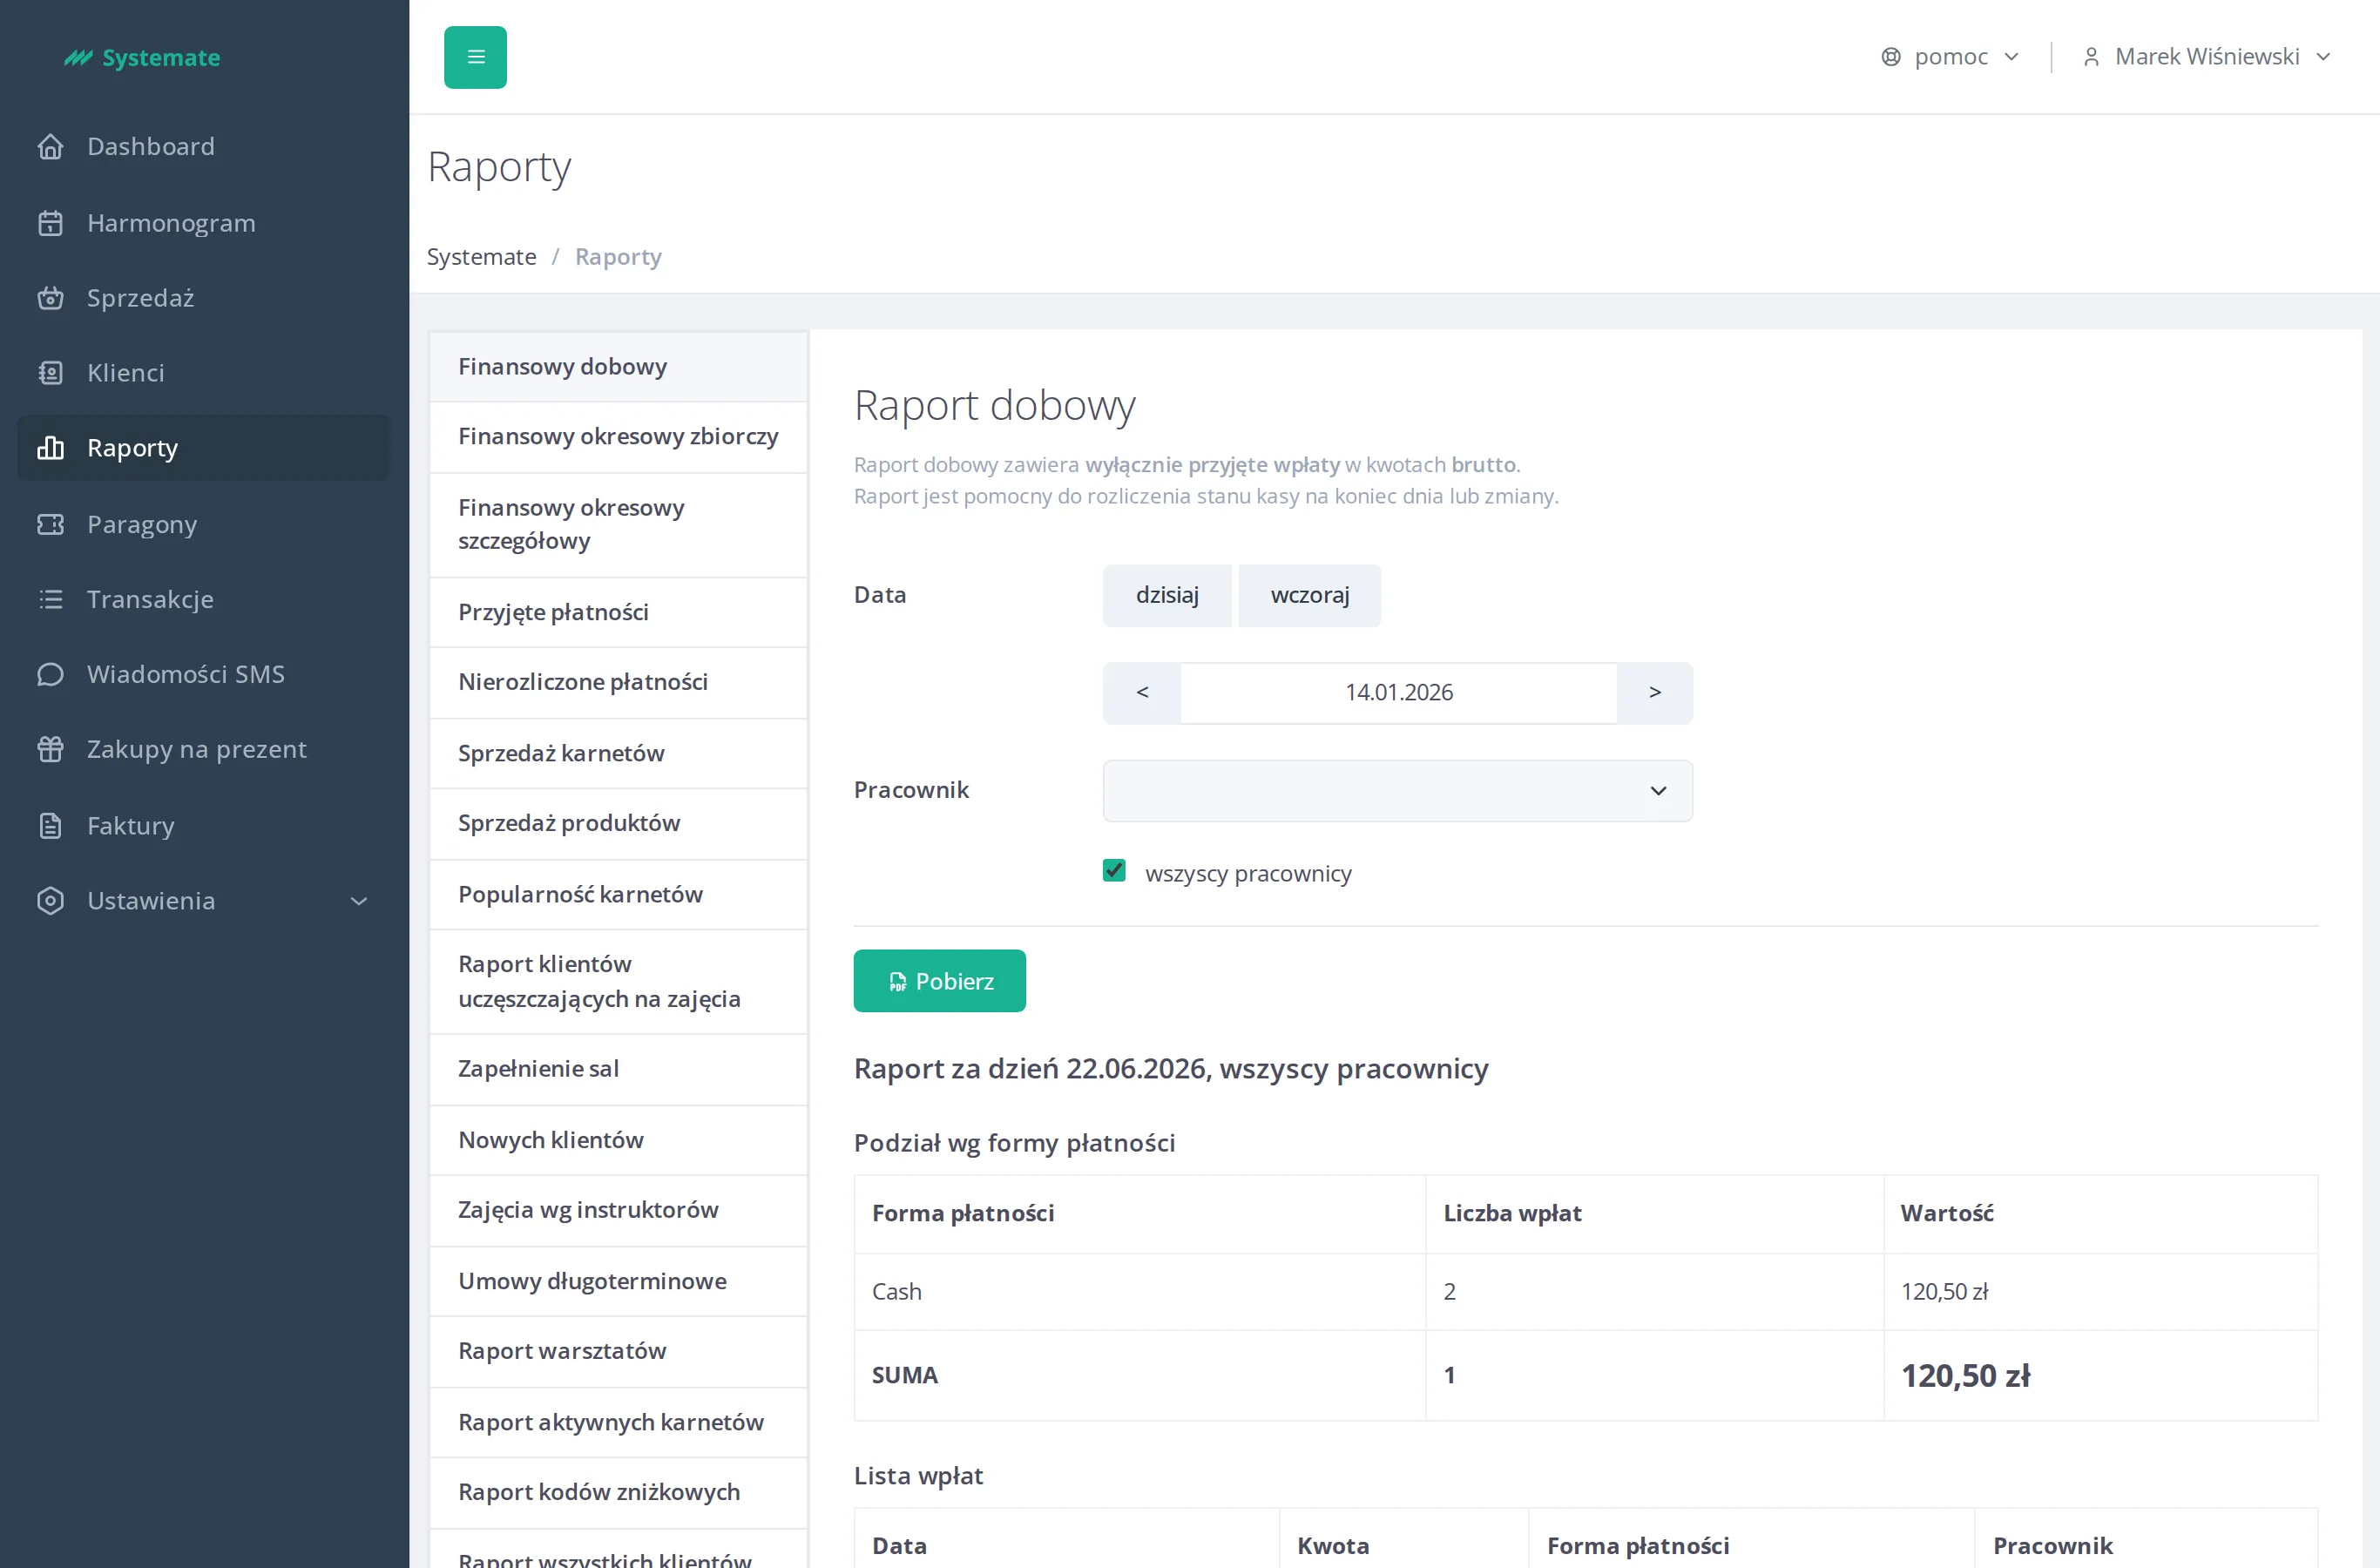
Task: Click the user profile icon
Action: tap(2091, 57)
